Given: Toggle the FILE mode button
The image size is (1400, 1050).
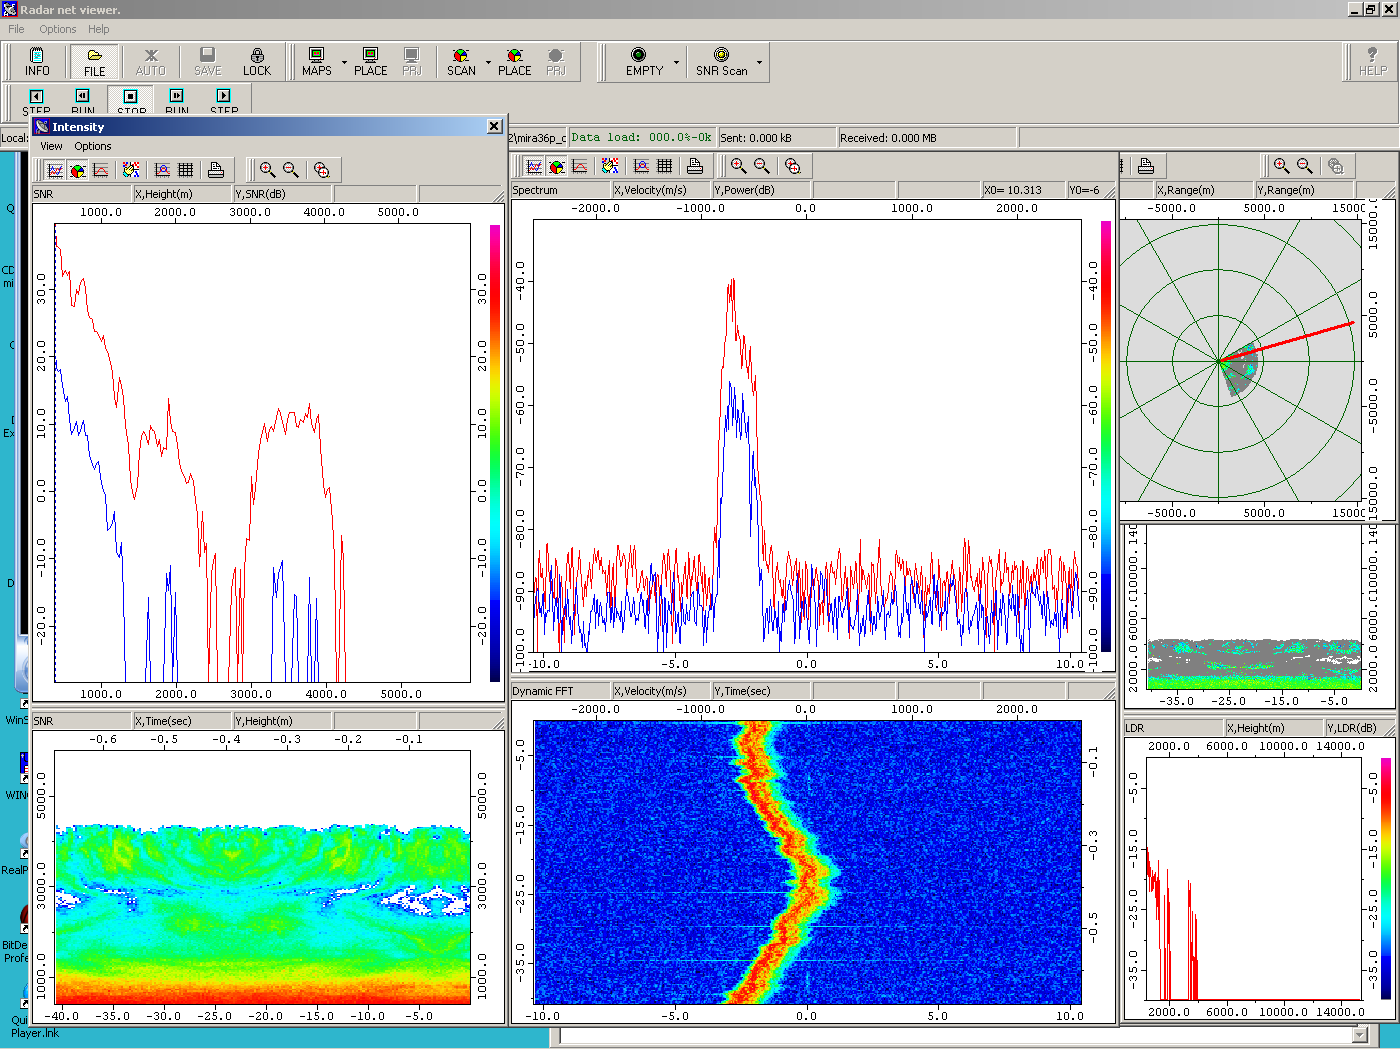Looking at the screenshot, I should click(94, 62).
